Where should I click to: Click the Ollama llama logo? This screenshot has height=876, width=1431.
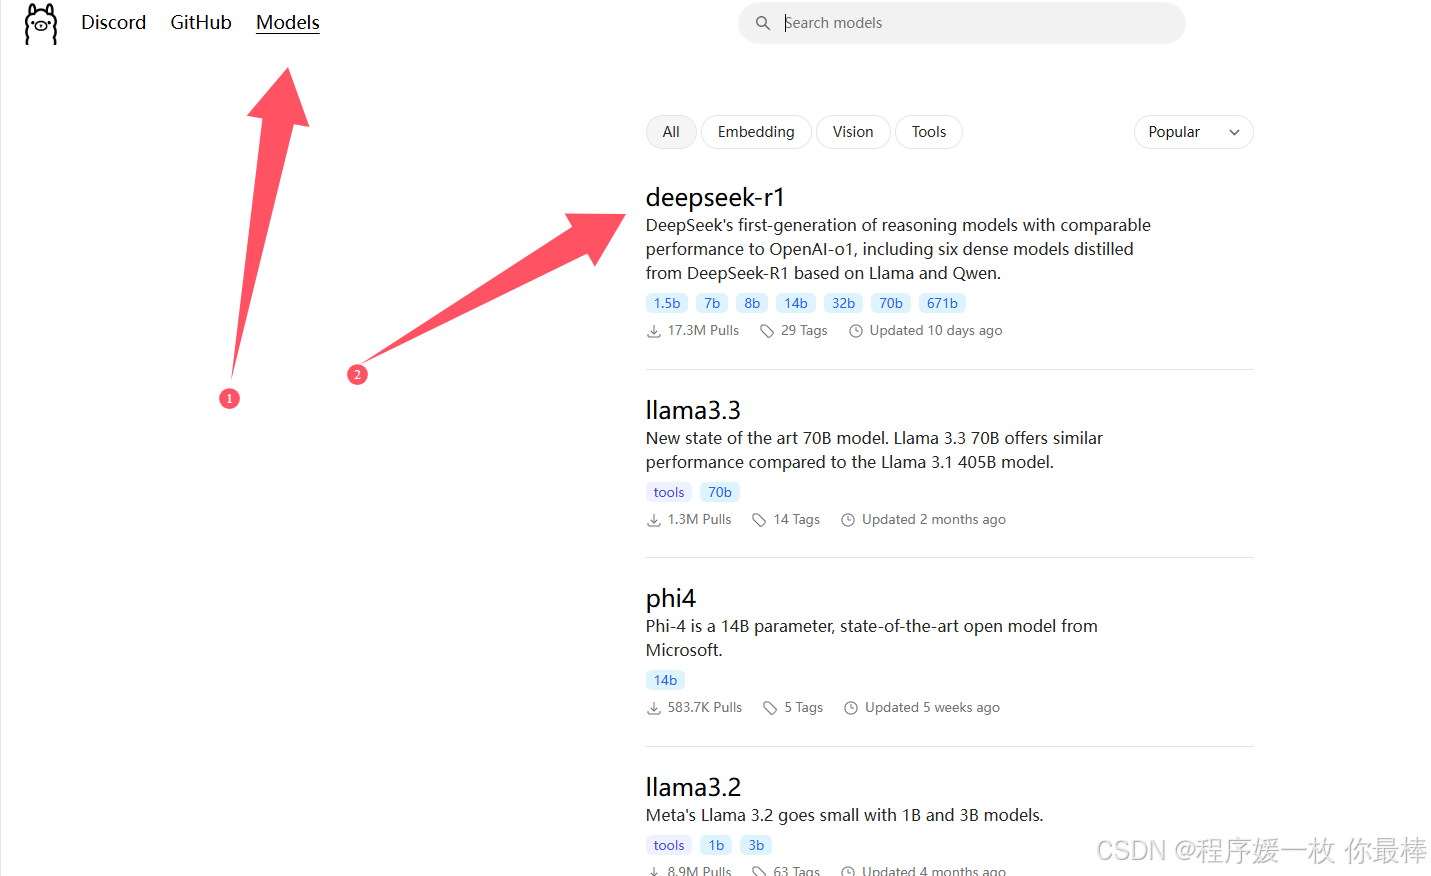(41, 23)
